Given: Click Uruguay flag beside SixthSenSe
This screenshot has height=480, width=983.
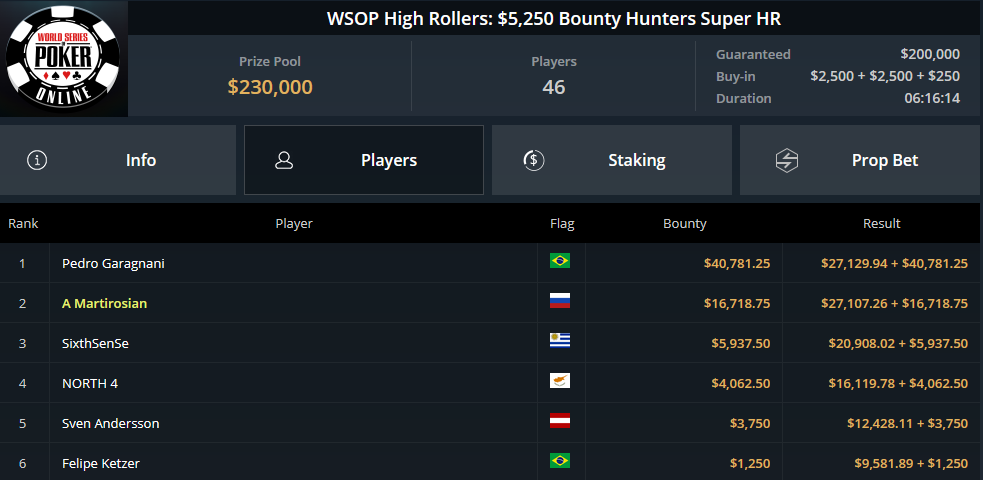Looking at the screenshot, I should pyautogui.click(x=560, y=340).
